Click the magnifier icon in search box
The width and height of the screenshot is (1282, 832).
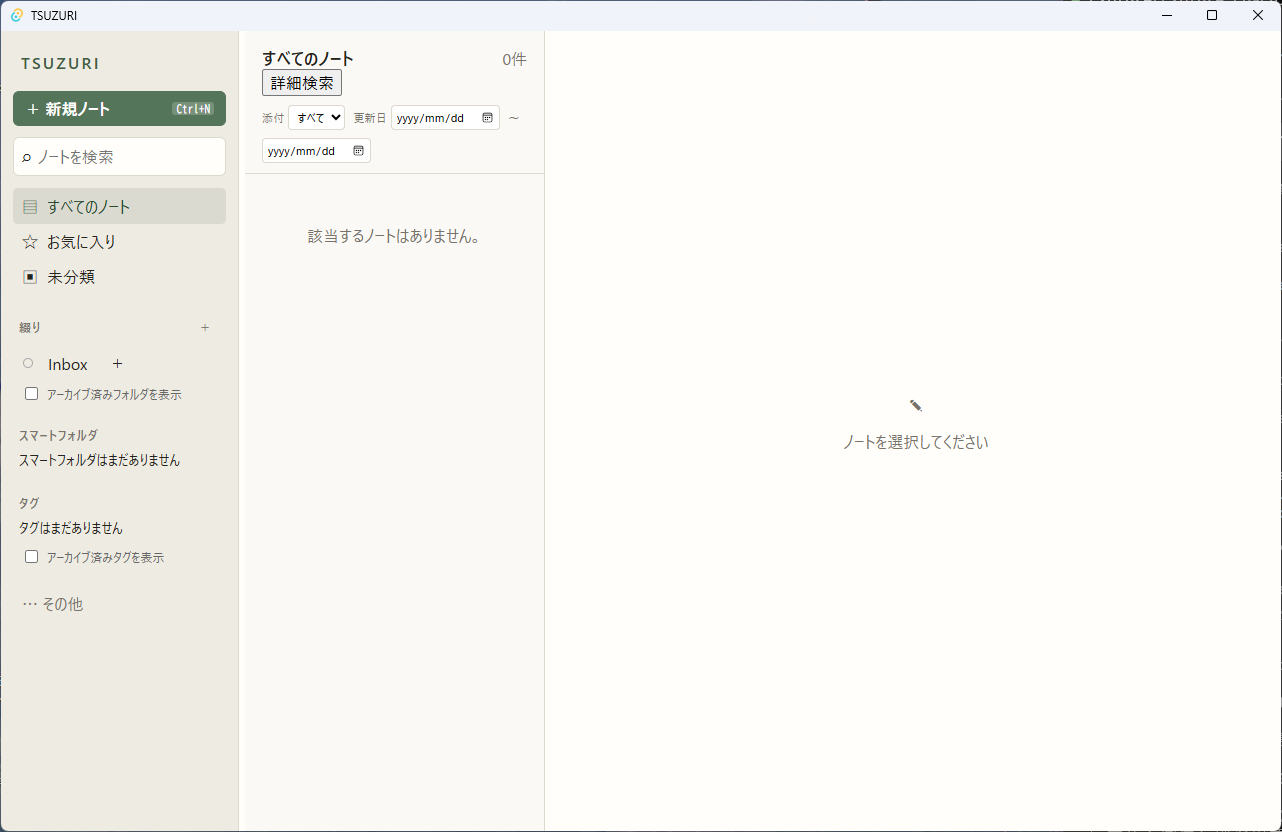[27, 158]
